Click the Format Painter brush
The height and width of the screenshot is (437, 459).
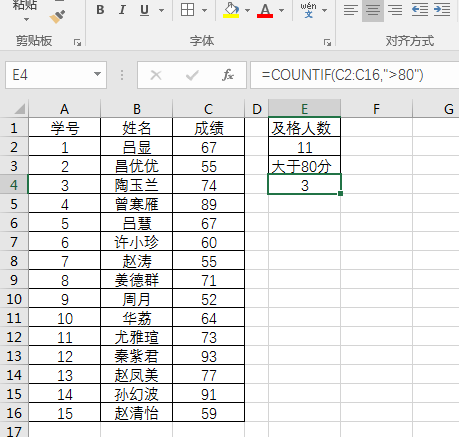[57, 16]
